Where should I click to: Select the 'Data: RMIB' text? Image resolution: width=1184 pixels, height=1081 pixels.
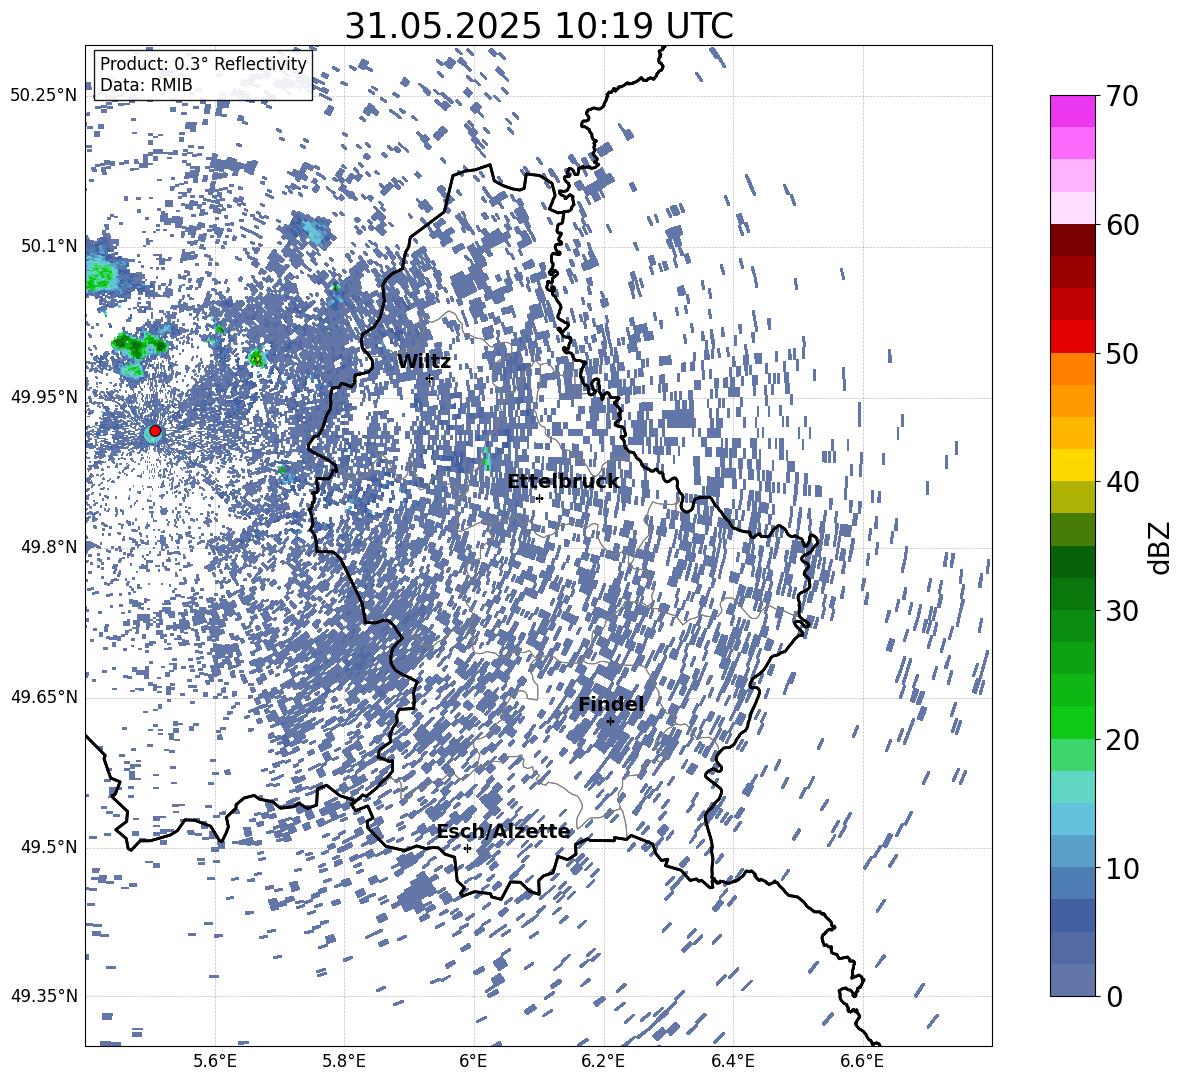(x=146, y=85)
